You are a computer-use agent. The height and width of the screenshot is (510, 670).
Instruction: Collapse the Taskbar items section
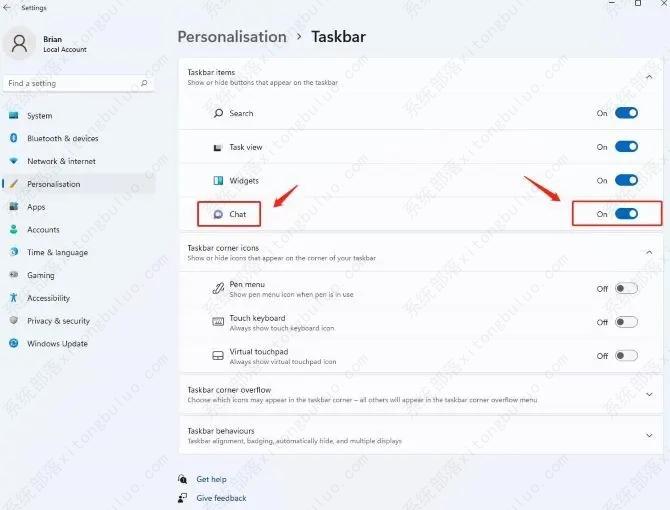coord(649,77)
